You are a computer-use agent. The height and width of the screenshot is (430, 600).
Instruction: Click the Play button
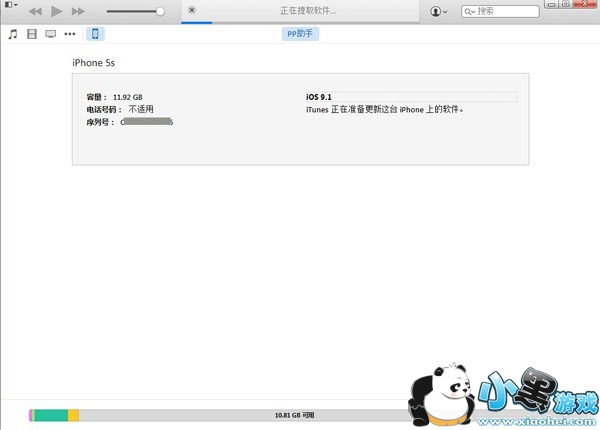point(57,11)
